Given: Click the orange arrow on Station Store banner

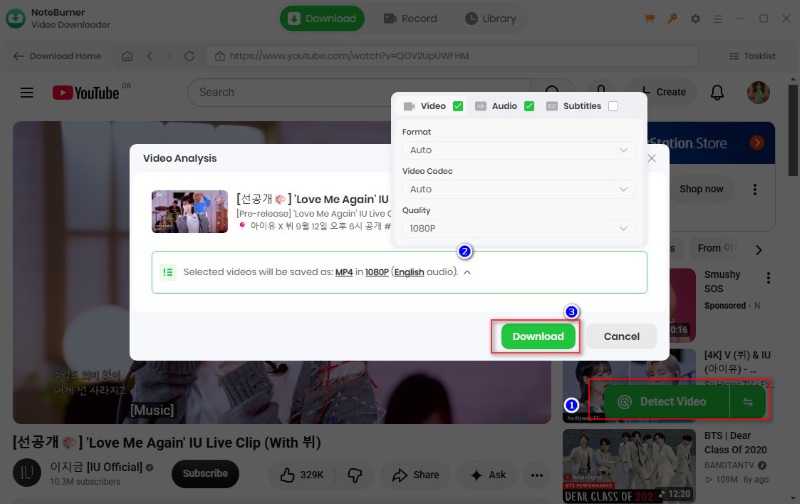Looking at the screenshot, I should [757, 142].
